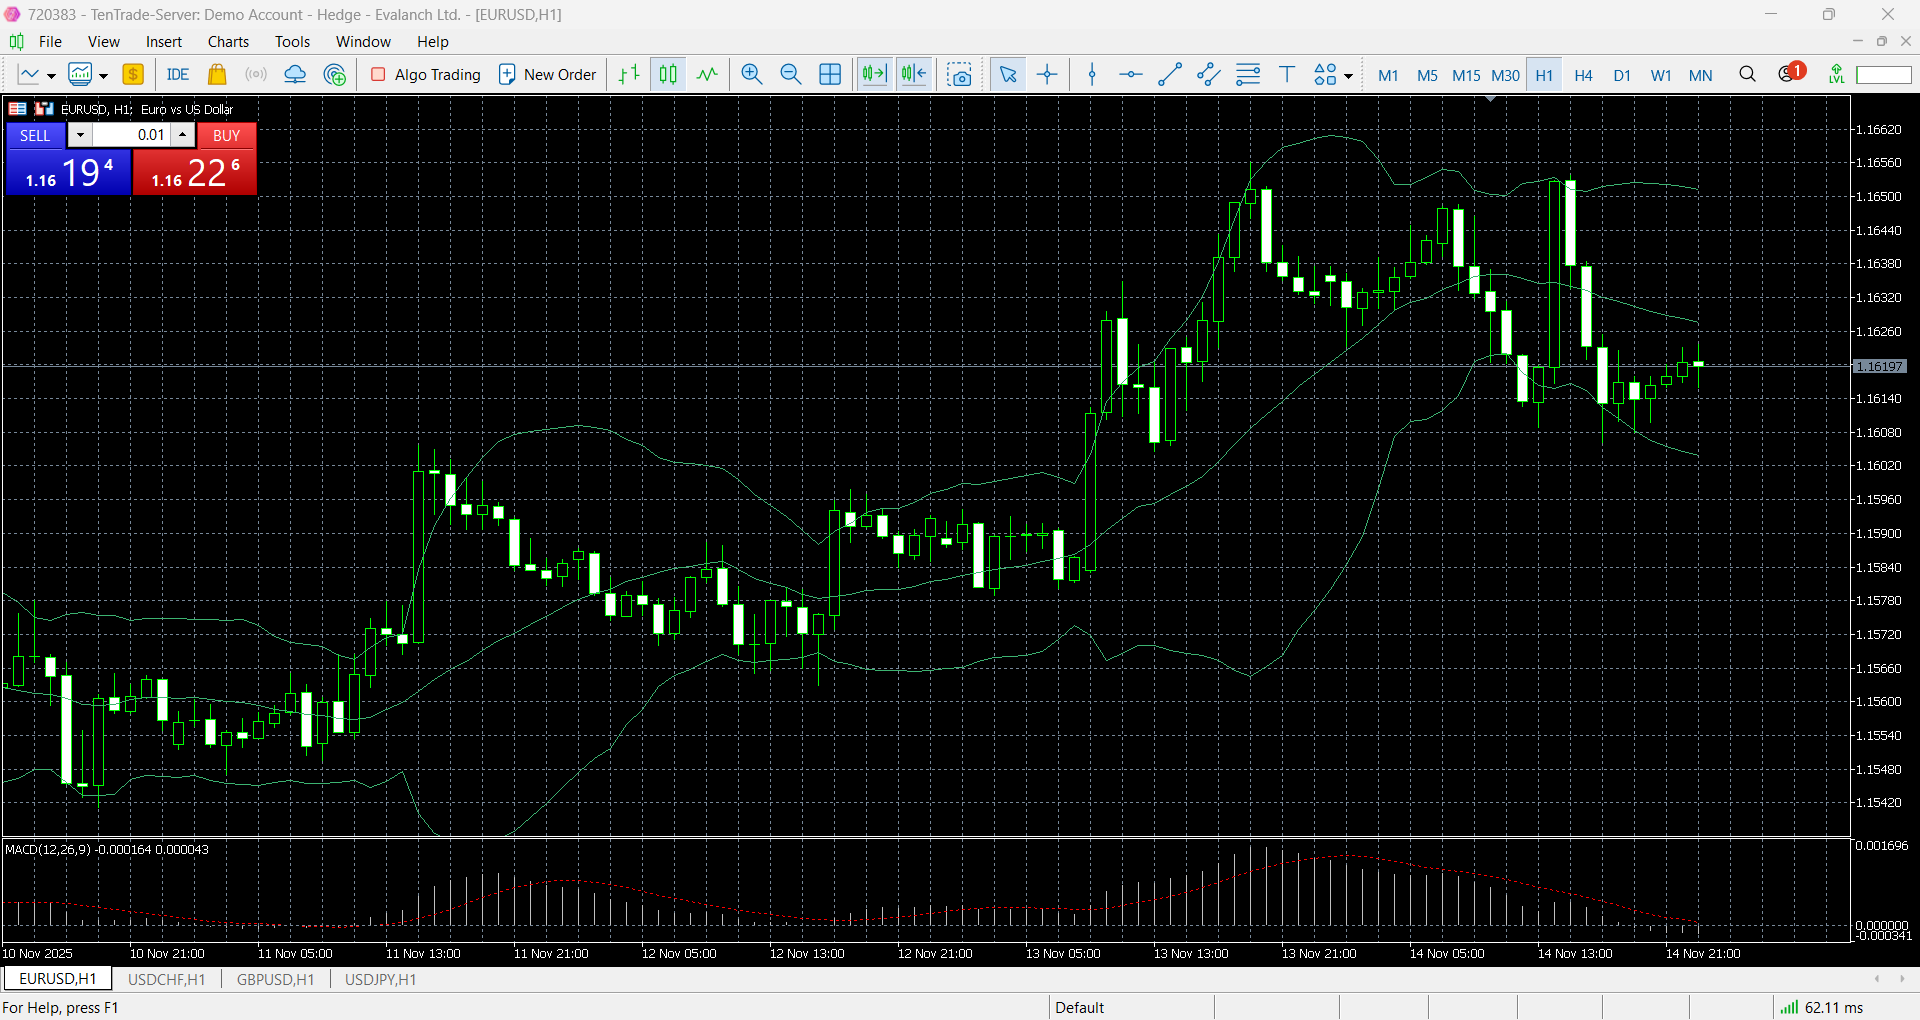
Task: Click the SELL button
Action: [35, 135]
